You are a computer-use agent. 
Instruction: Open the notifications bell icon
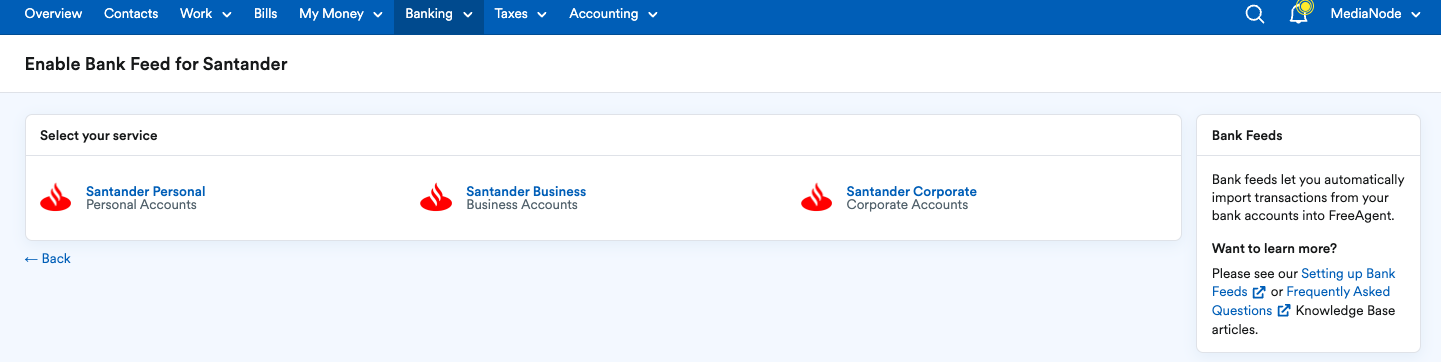coord(1299,14)
